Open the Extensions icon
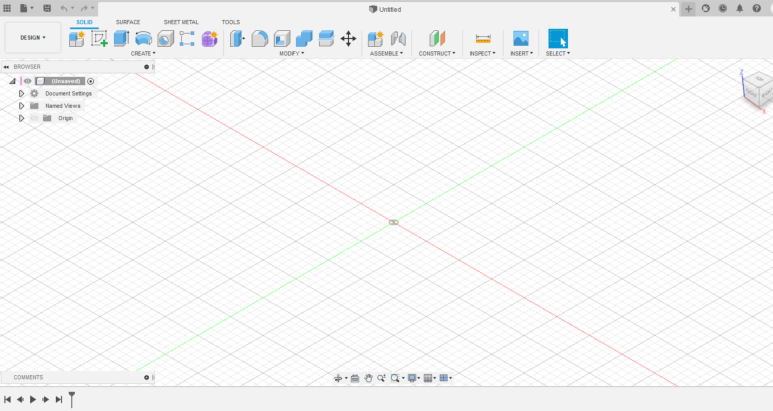 [706, 8]
